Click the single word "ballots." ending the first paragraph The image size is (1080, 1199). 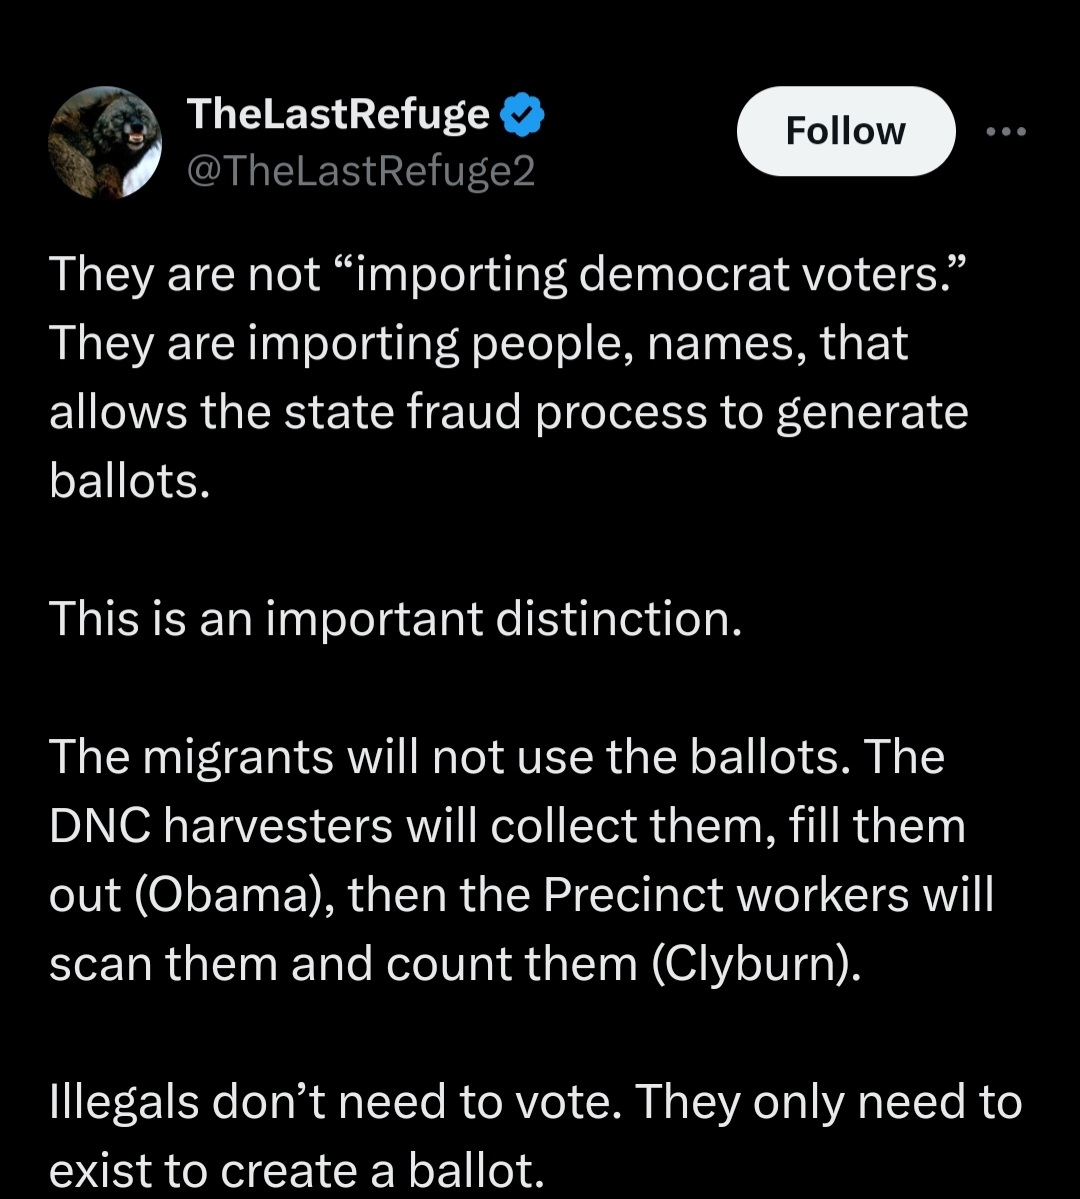coord(129,482)
